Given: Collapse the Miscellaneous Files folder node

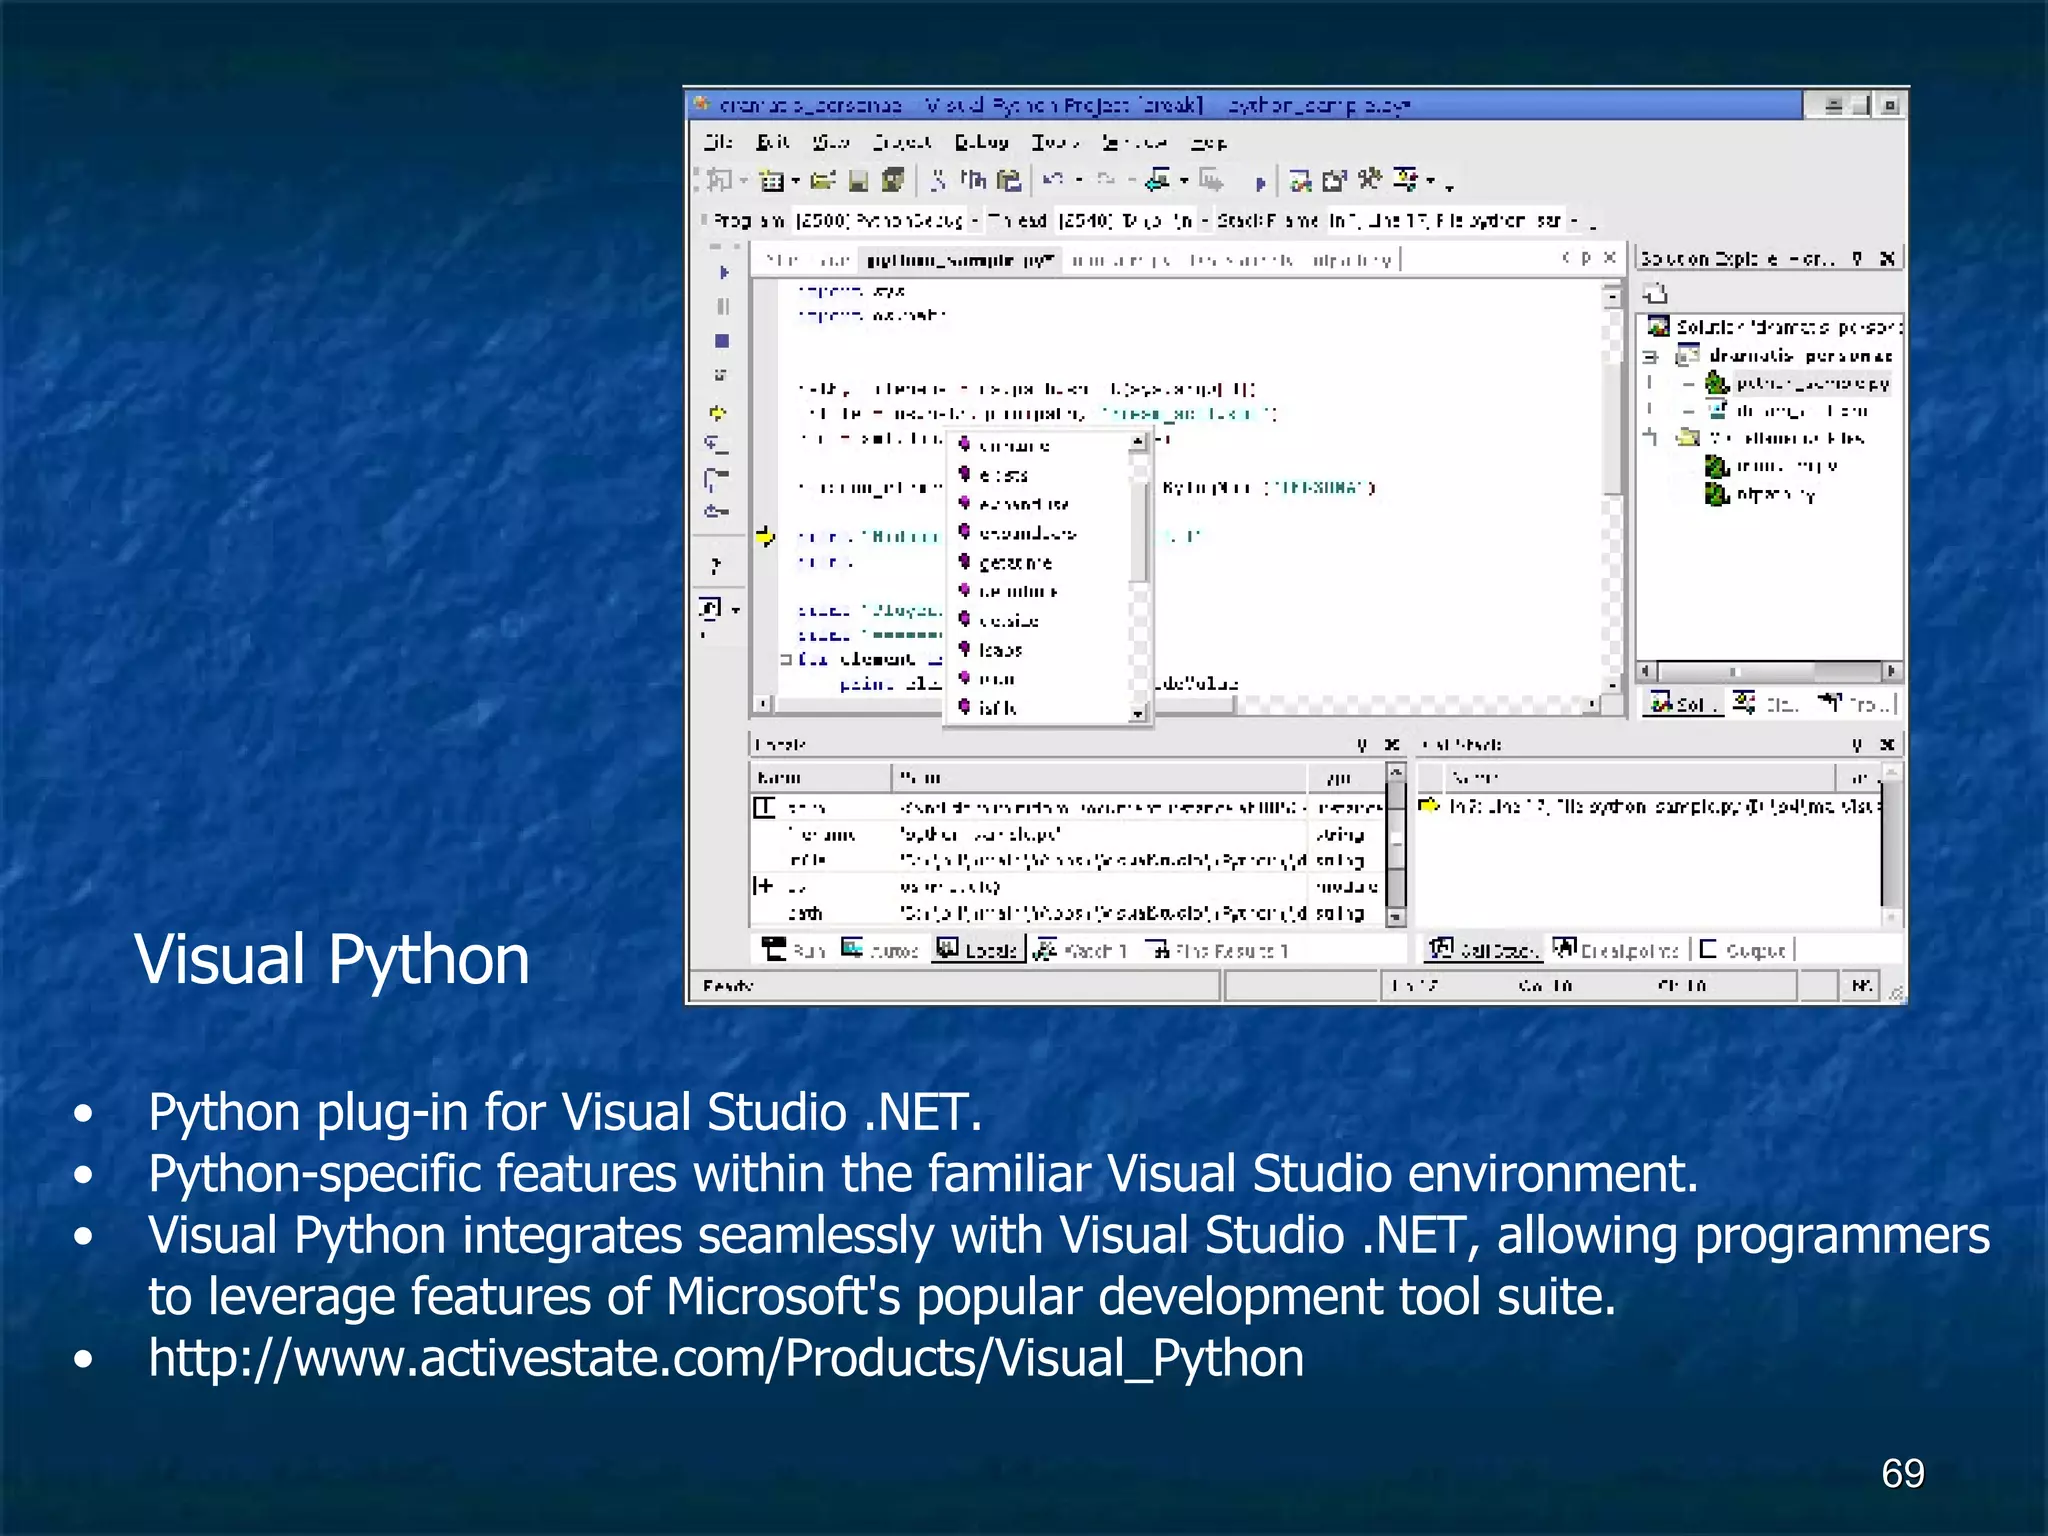Looking at the screenshot, I should (x=1651, y=437).
